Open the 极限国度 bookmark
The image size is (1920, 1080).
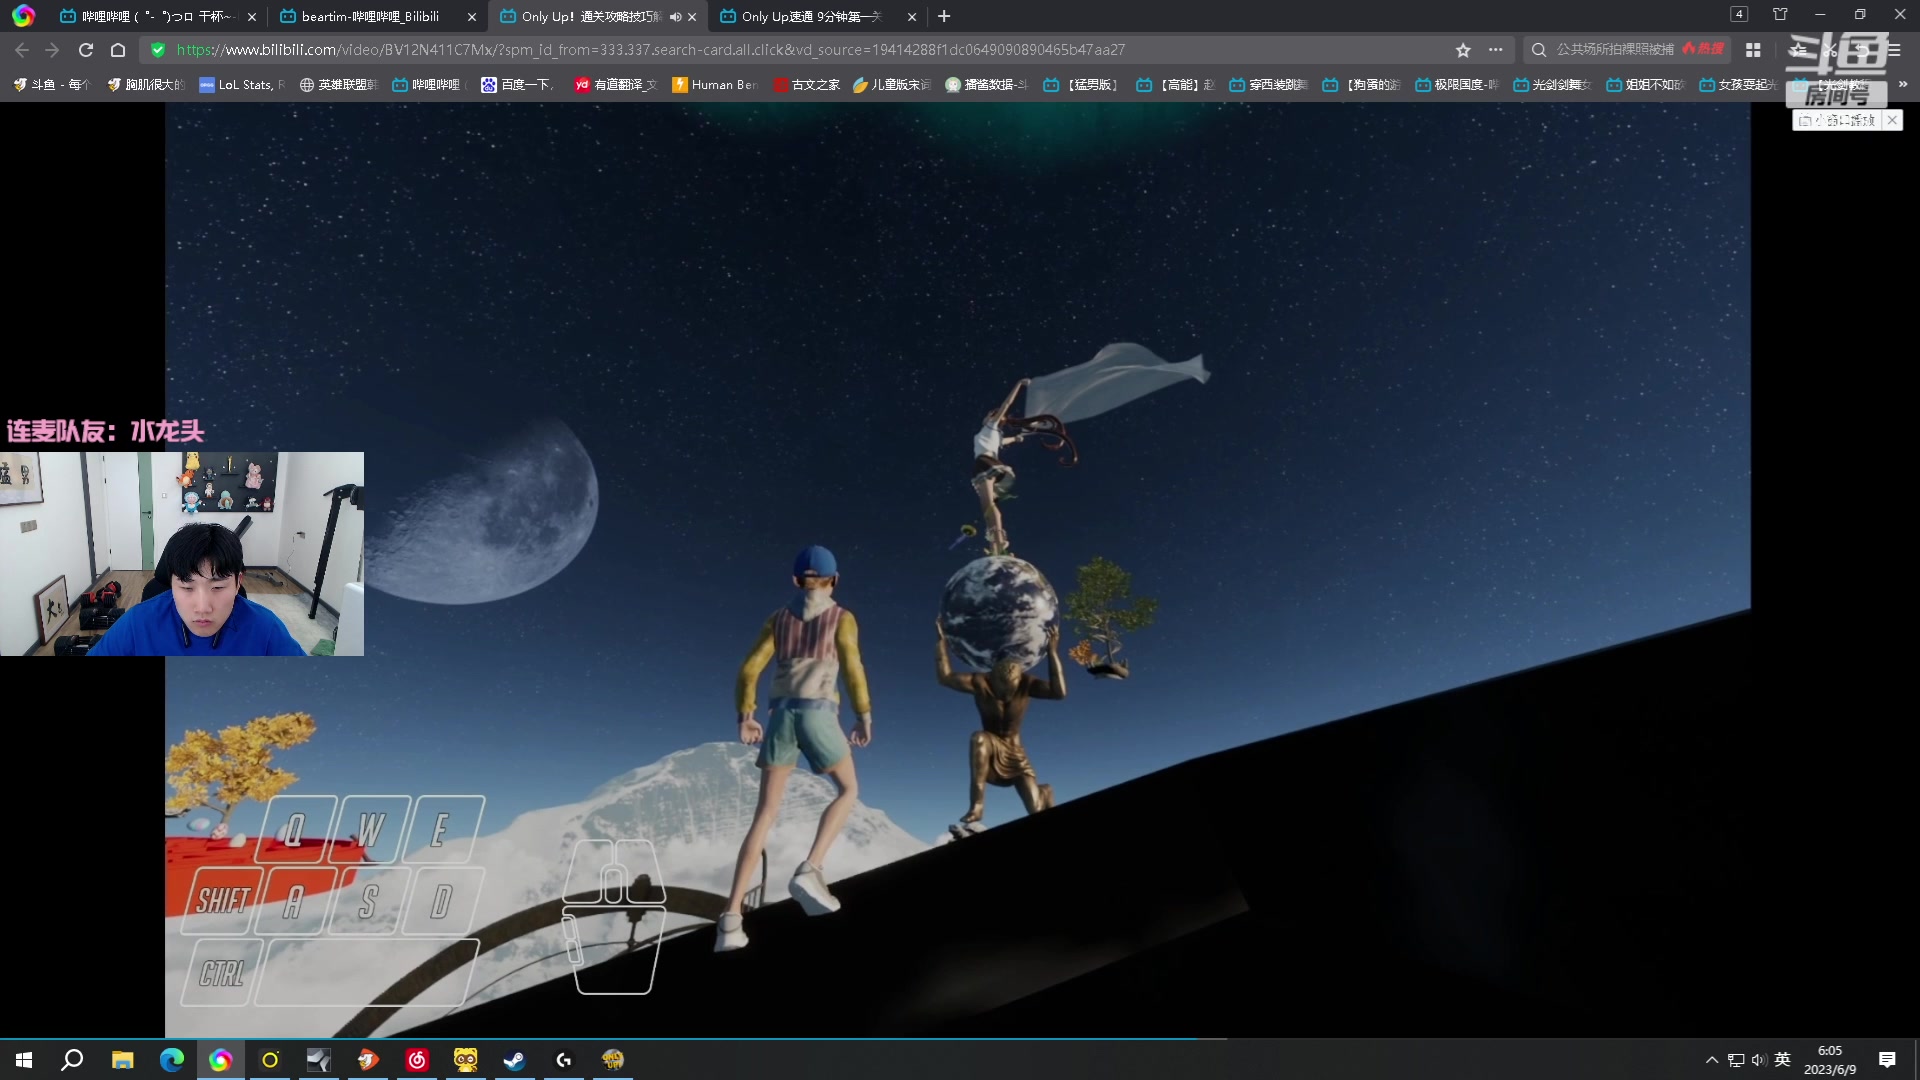point(1457,85)
